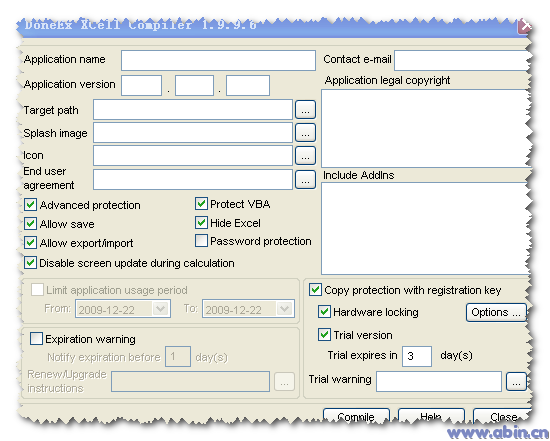
Task: Open Help from the bottom button
Action: coord(431,416)
